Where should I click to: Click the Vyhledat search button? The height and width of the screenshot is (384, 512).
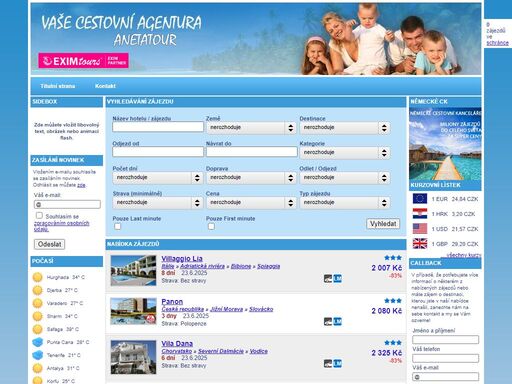(383, 224)
